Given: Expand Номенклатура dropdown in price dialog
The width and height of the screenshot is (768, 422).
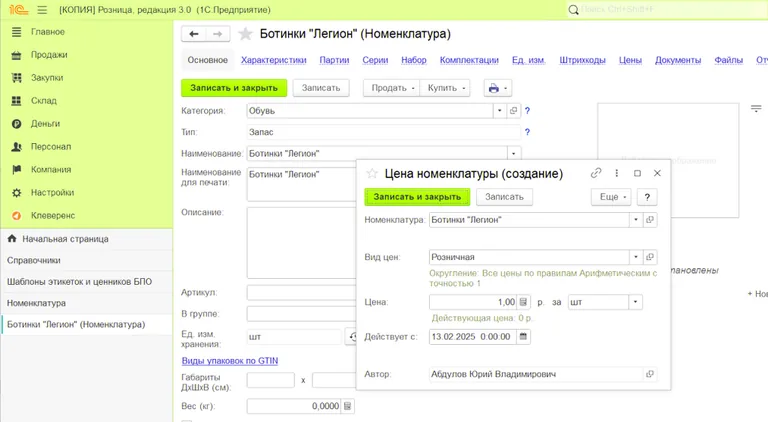Looking at the screenshot, I should pos(636,220).
